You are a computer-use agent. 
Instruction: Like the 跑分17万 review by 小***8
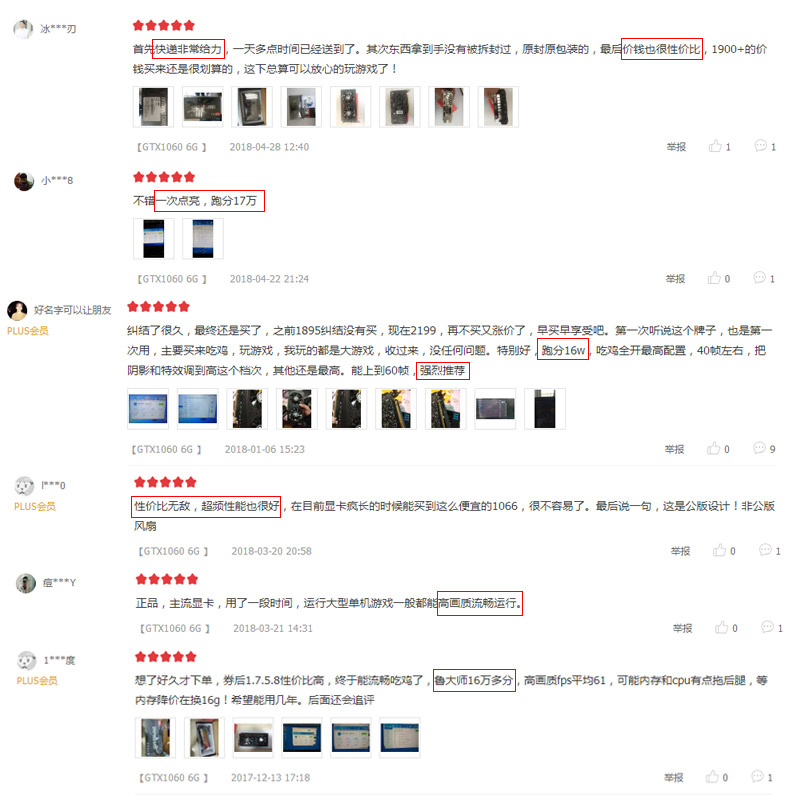[x=714, y=278]
